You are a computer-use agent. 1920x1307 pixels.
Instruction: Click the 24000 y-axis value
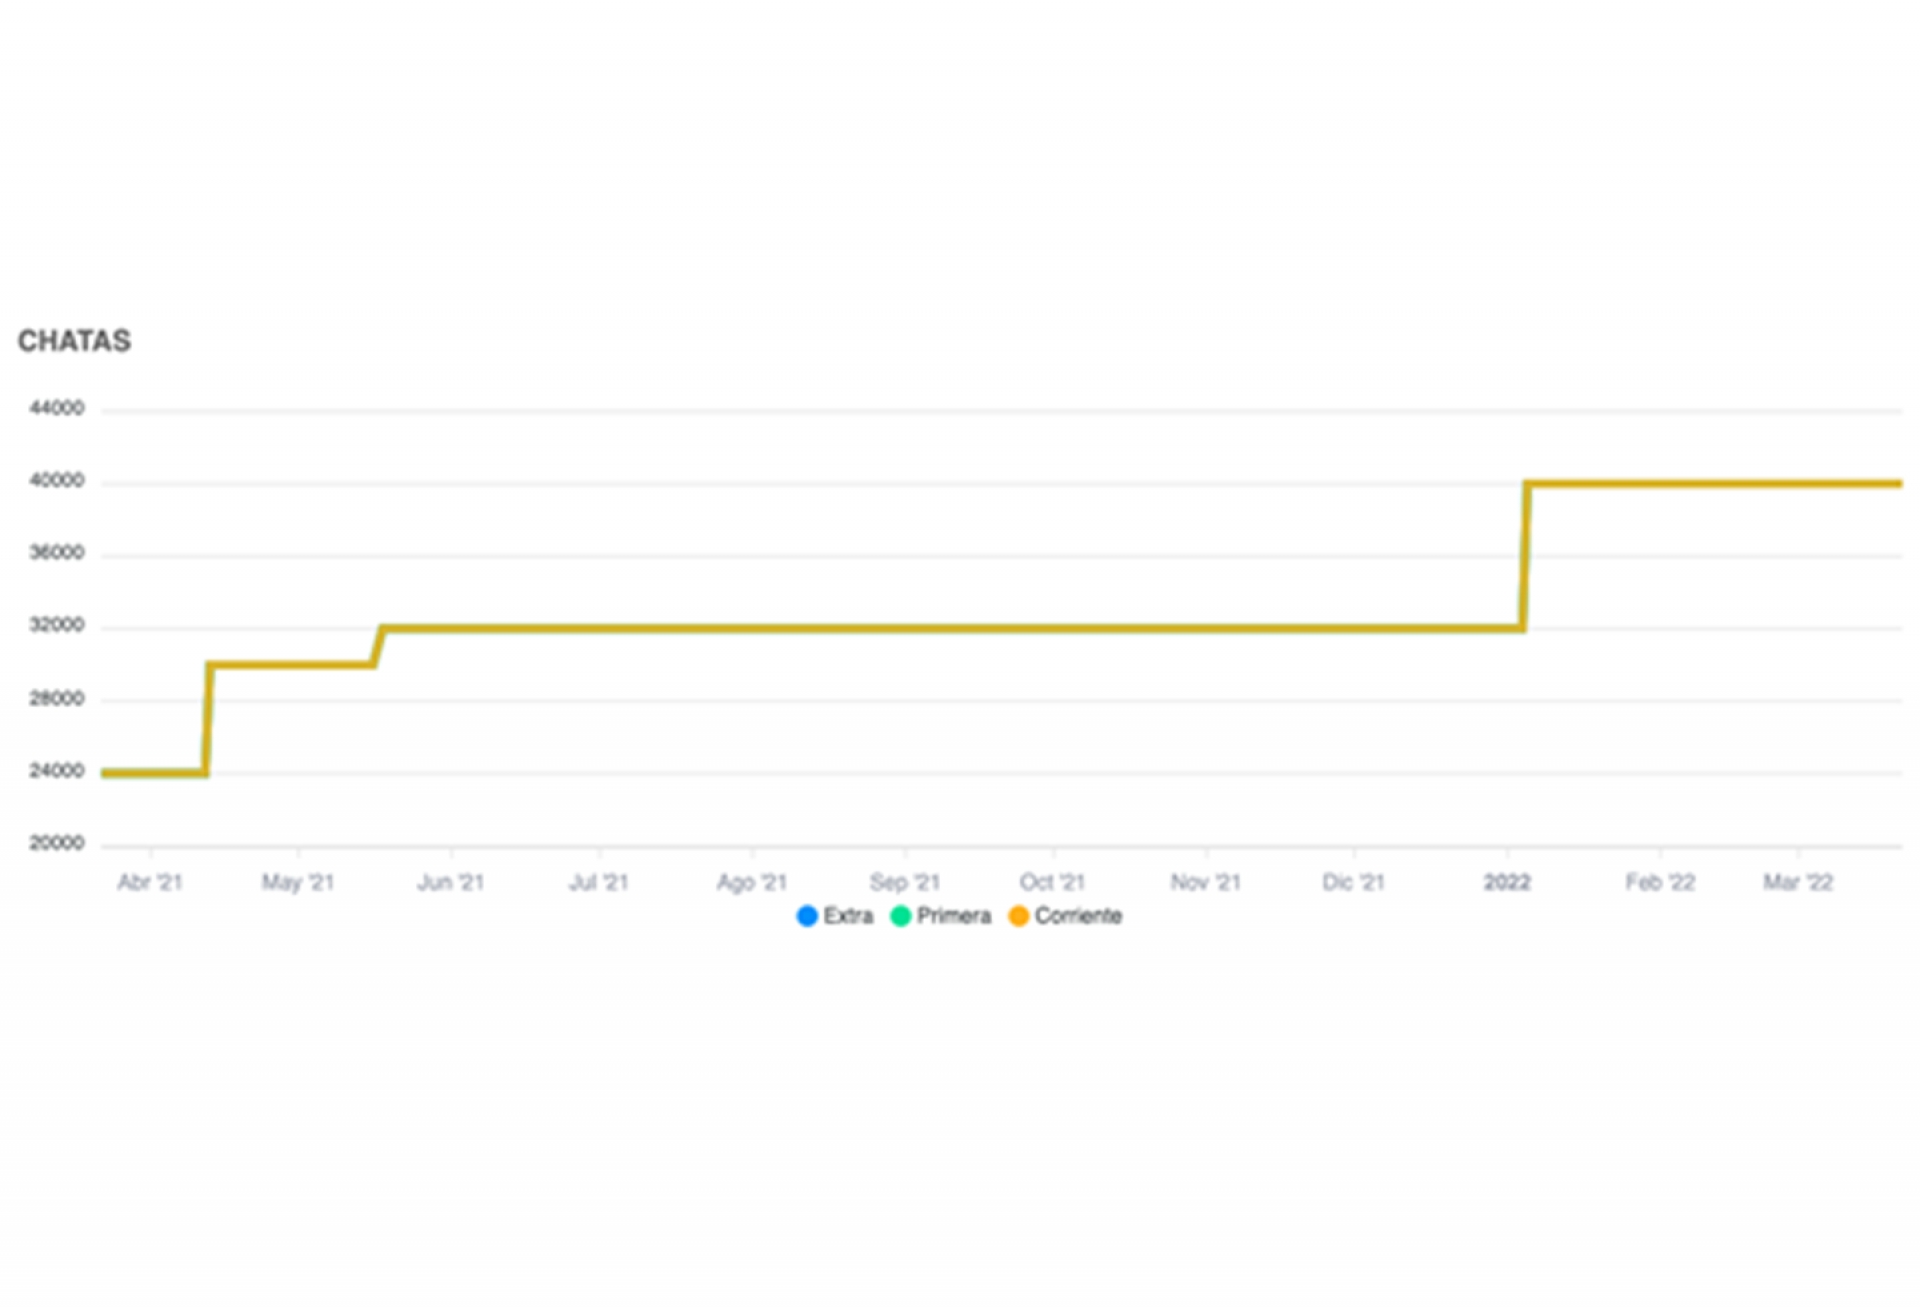click(57, 771)
